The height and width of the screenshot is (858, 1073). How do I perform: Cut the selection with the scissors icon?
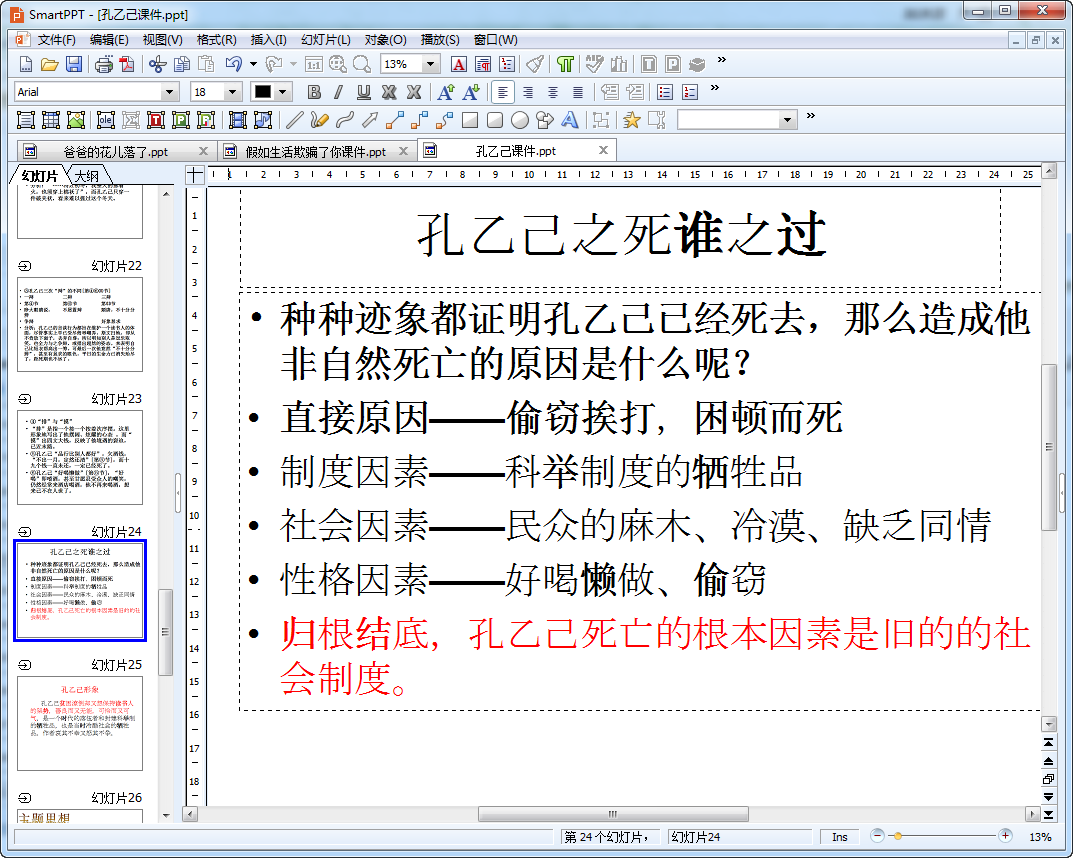coord(157,64)
